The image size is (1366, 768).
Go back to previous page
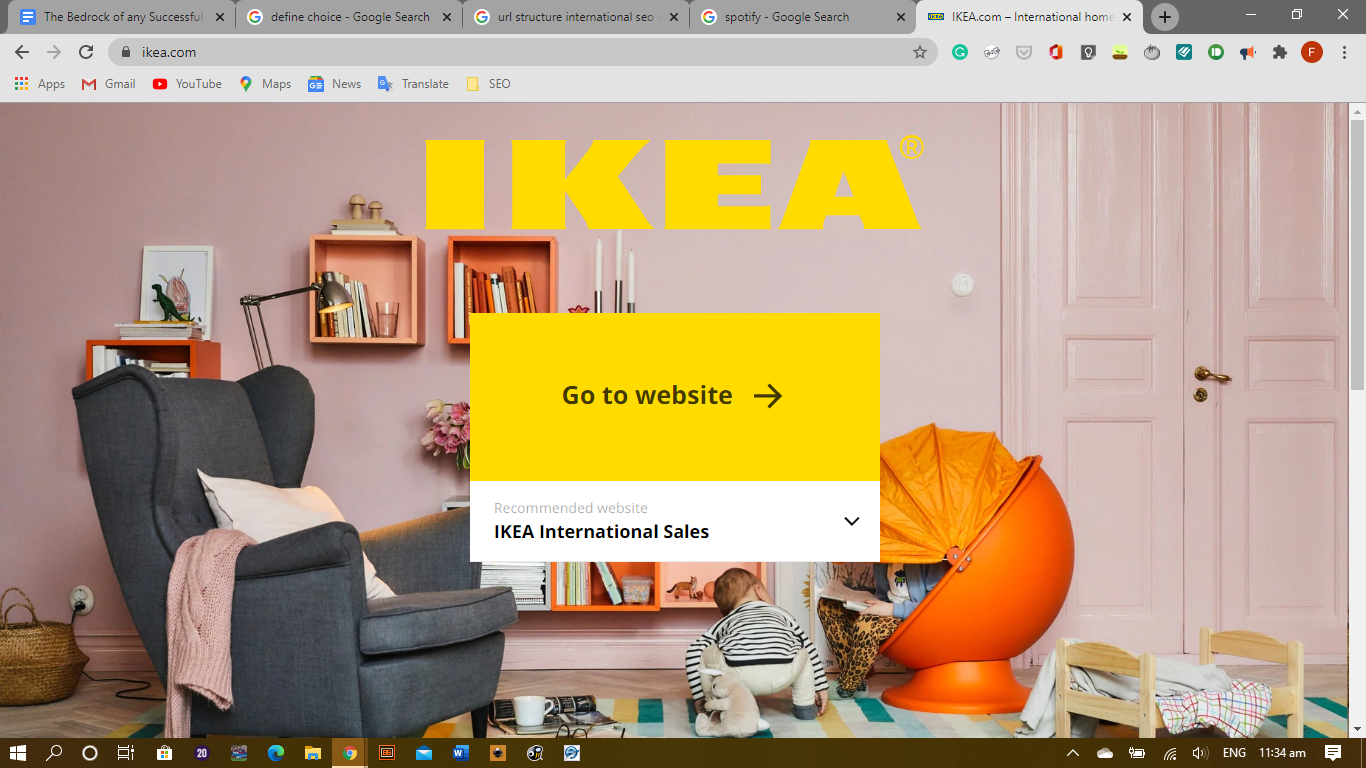coord(22,52)
